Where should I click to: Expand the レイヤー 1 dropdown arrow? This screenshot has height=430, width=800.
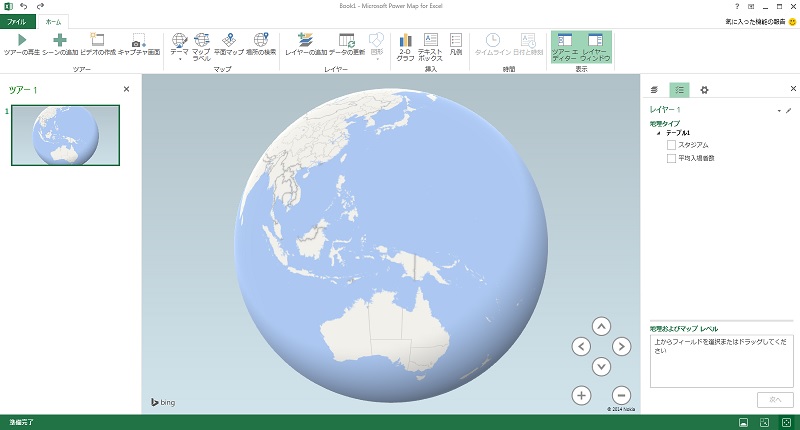point(779,111)
